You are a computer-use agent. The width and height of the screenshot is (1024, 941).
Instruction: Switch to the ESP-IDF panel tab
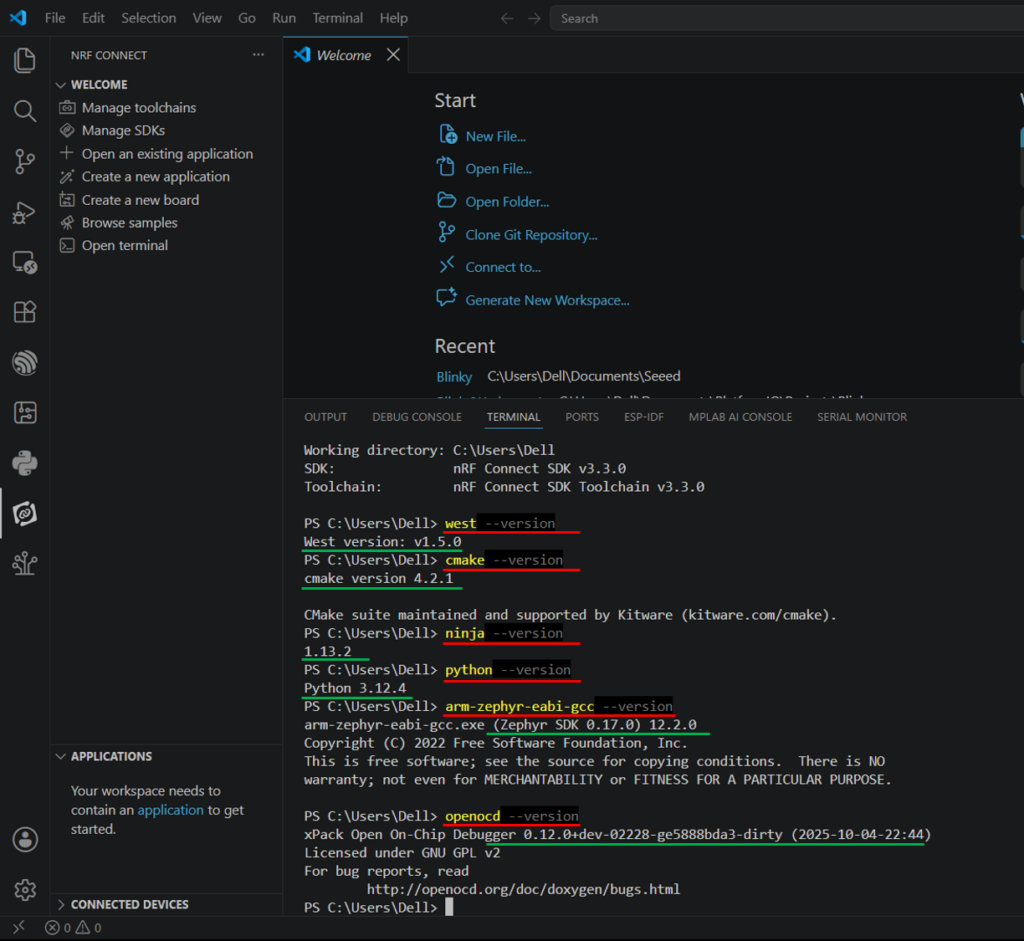643,417
